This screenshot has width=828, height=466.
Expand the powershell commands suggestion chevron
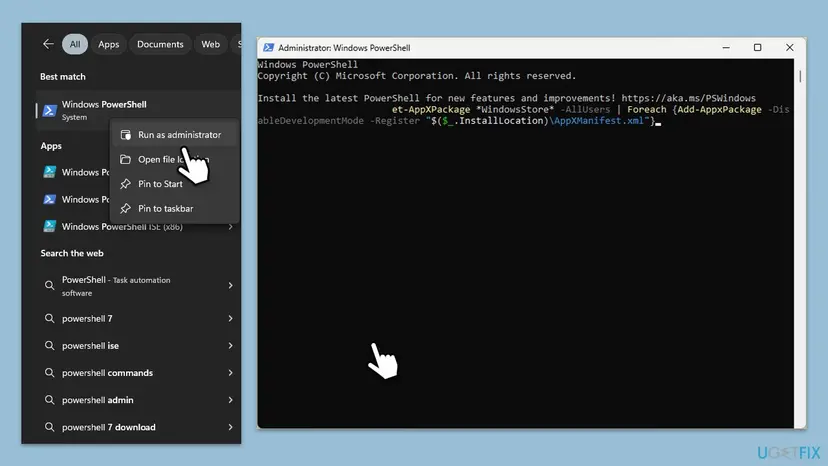point(231,373)
